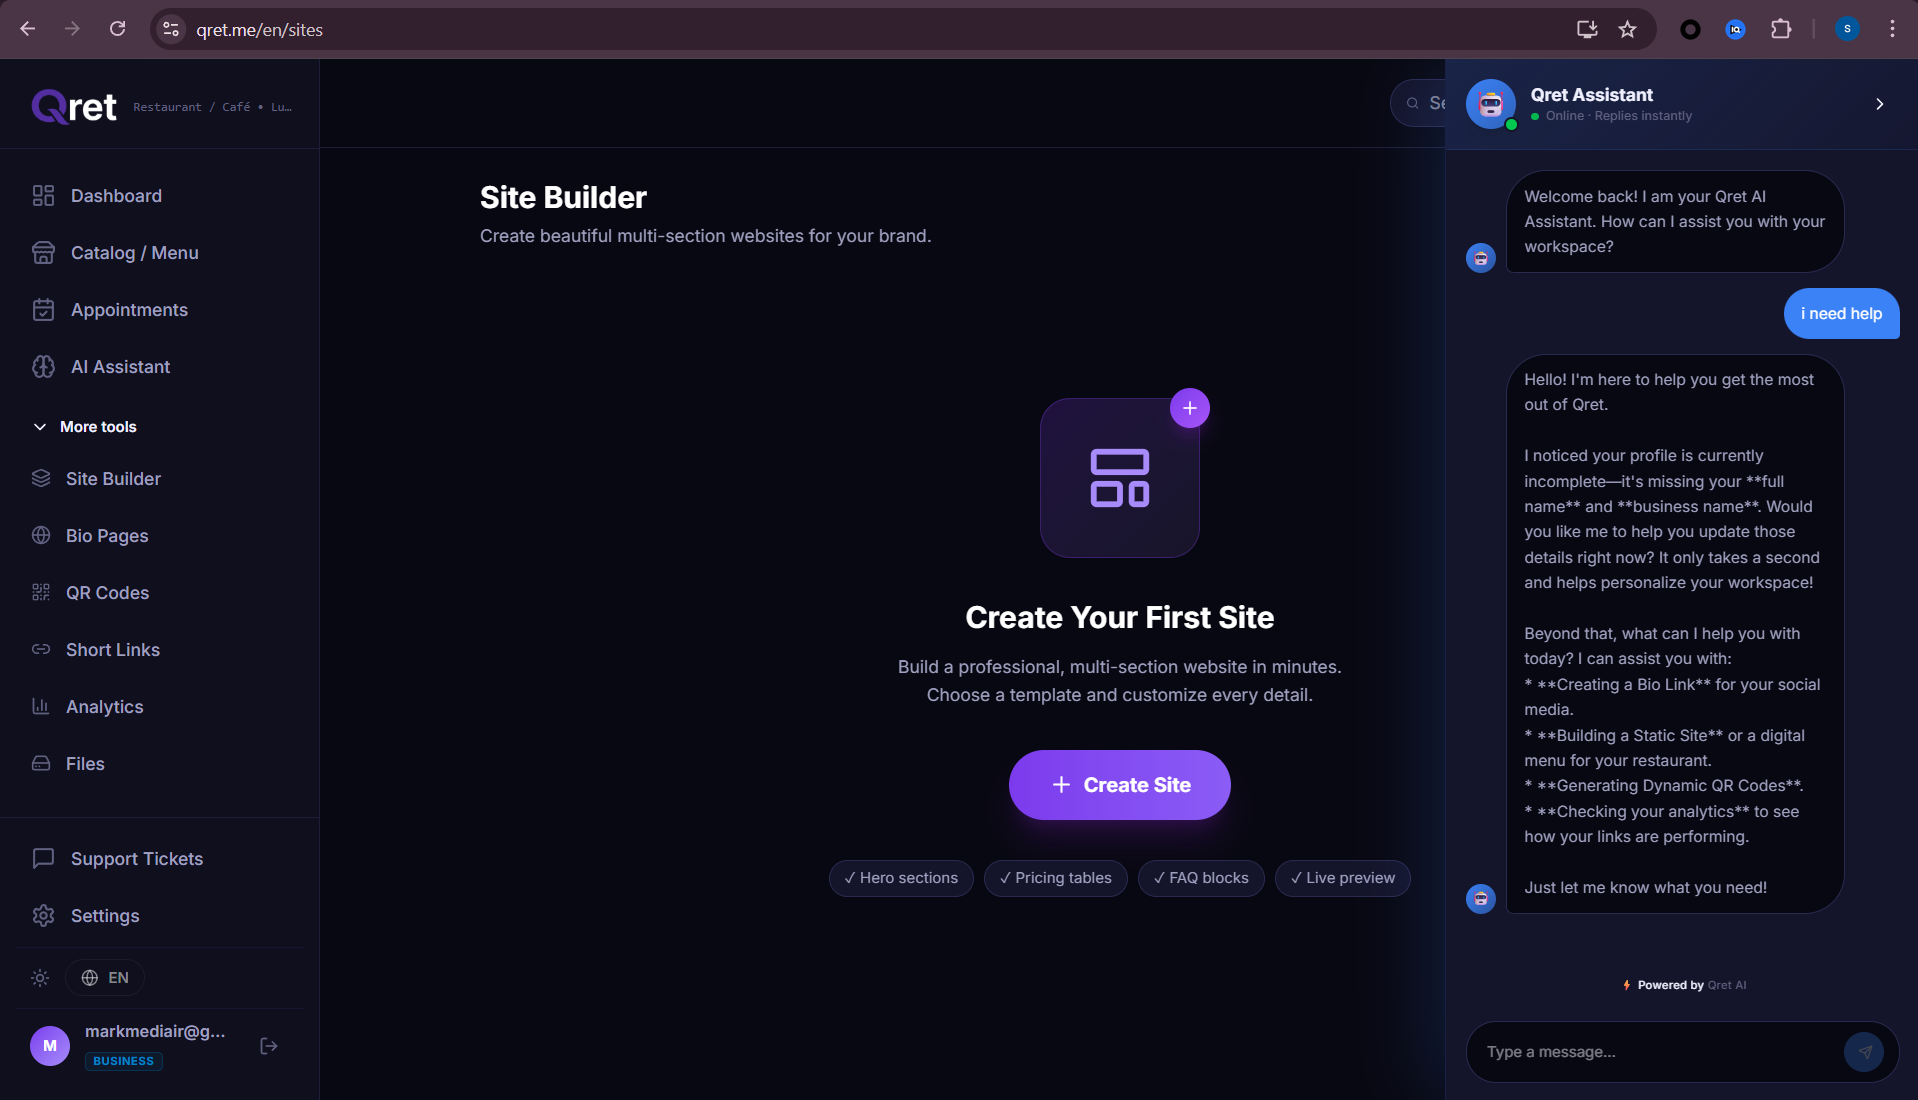Open Bio Pages

pos(160,536)
